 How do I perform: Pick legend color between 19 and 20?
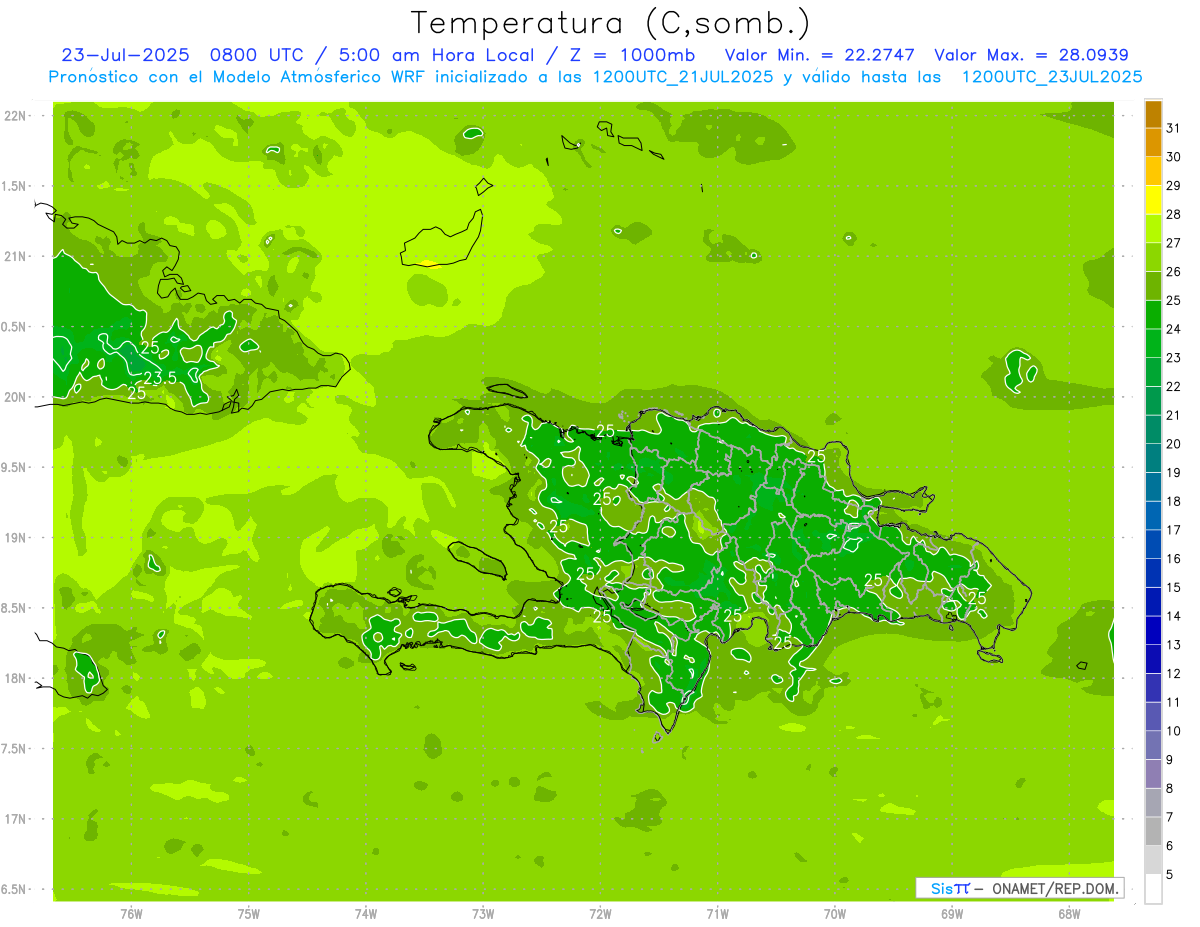(x=1153, y=459)
